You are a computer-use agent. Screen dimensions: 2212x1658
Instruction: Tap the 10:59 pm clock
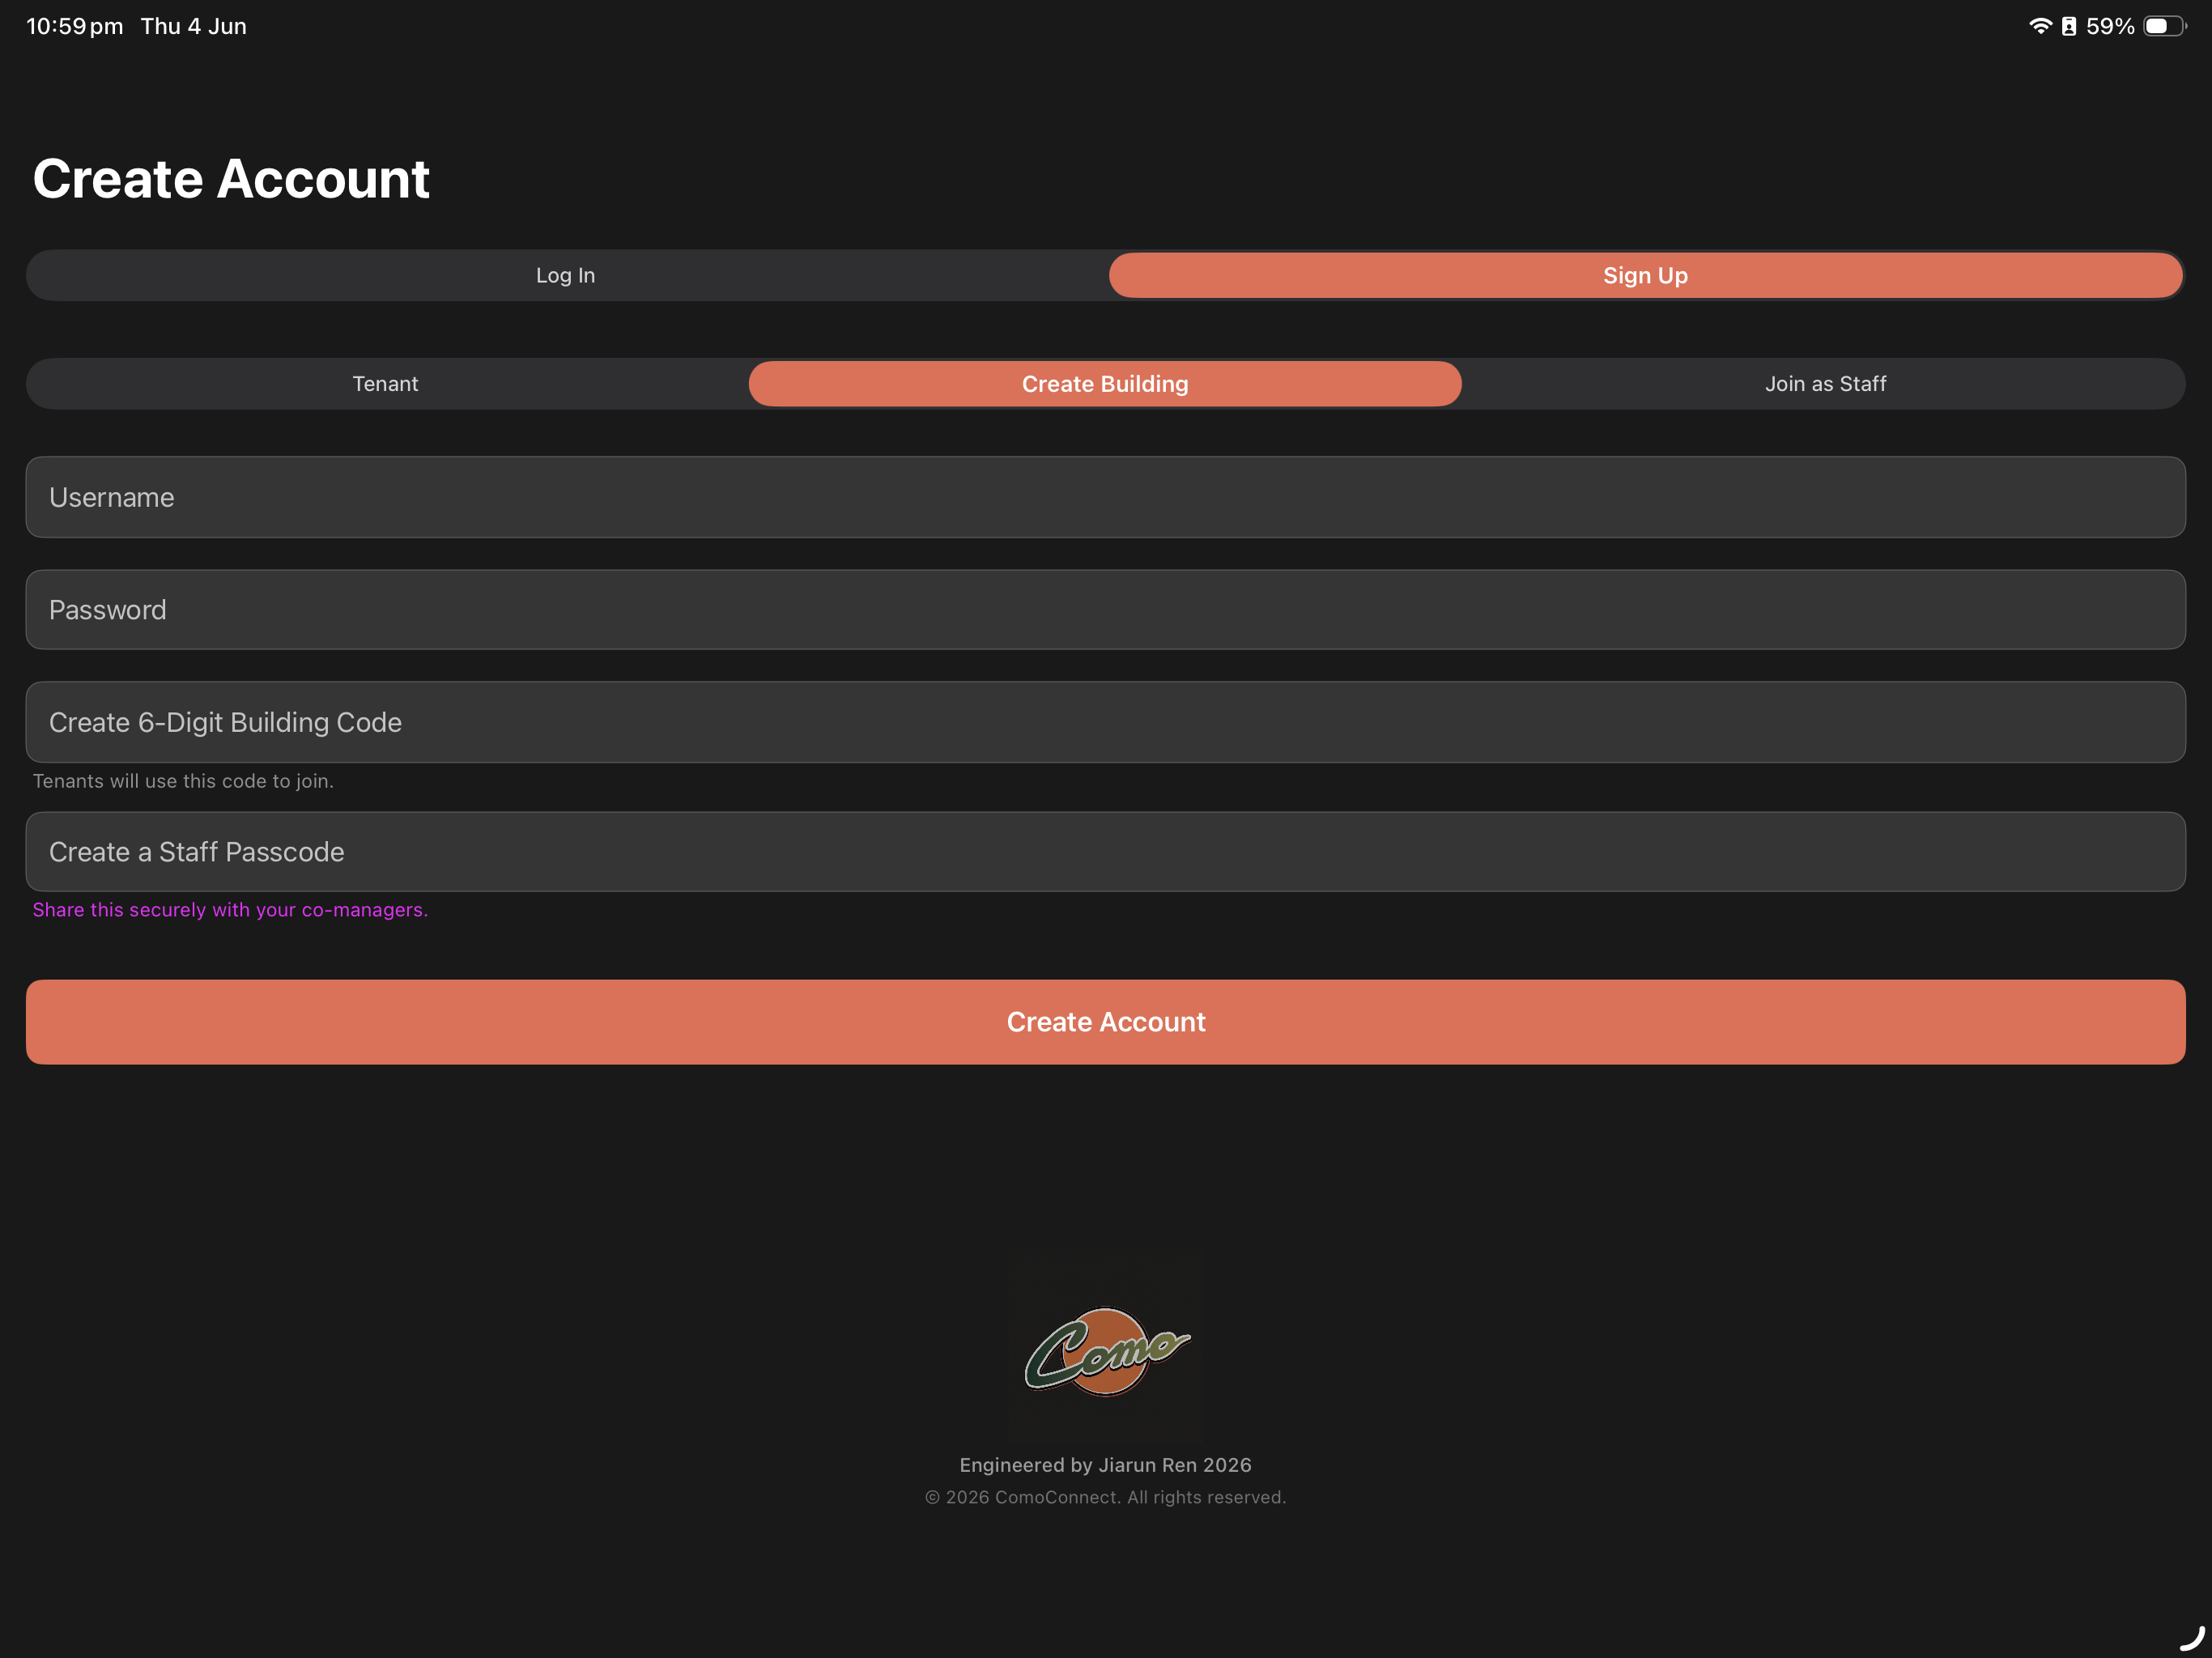pos(75,26)
